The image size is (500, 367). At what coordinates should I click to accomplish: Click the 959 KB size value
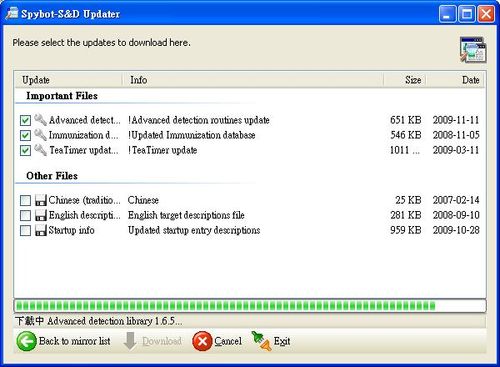[406, 230]
